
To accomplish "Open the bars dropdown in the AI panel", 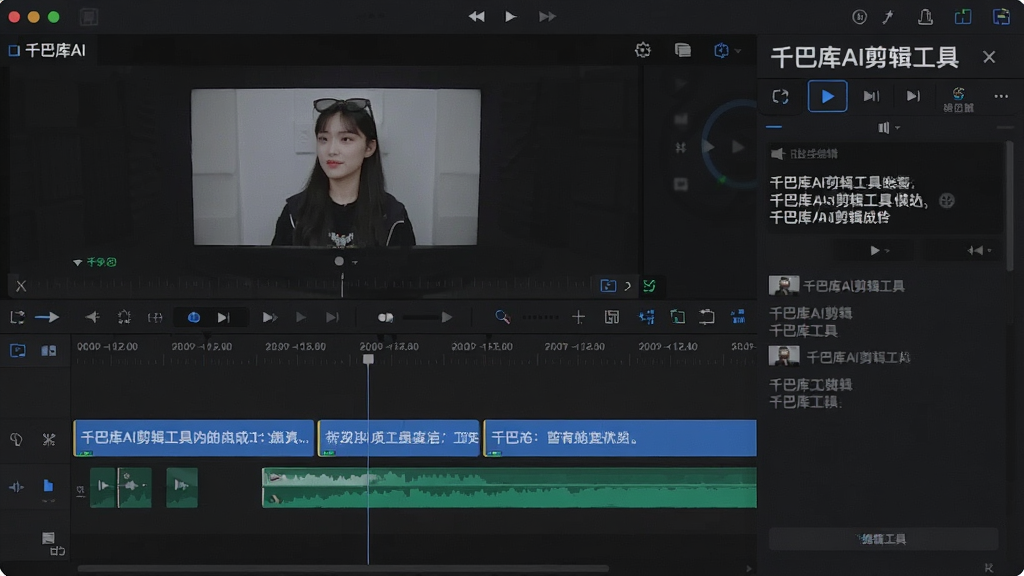I will pos(889,128).
